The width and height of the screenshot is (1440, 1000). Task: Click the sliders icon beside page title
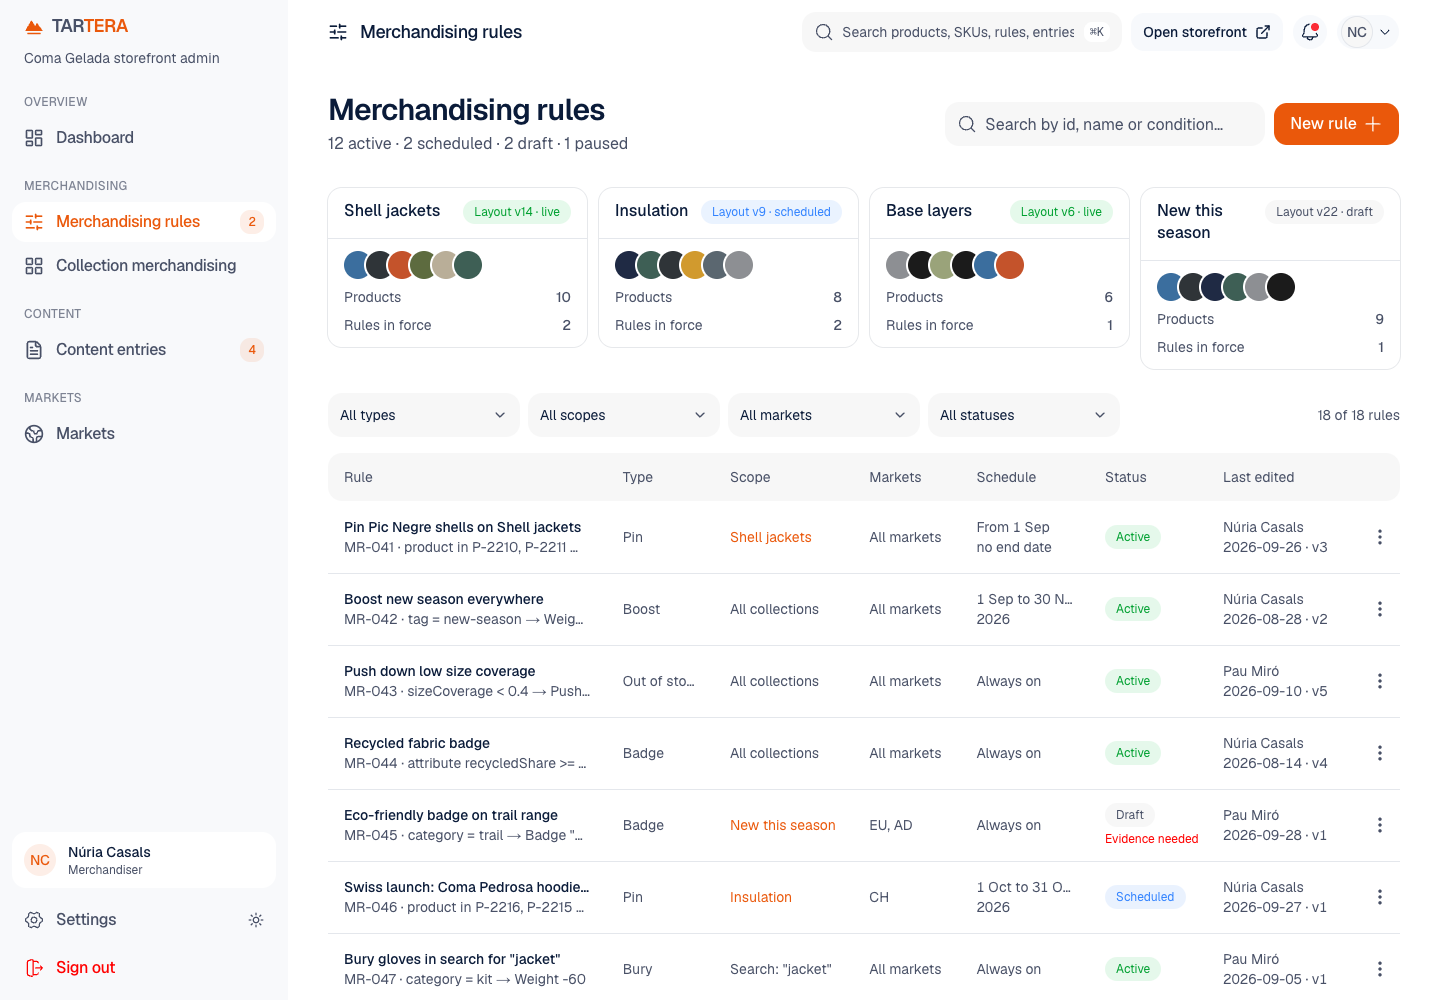coord(338,32)
